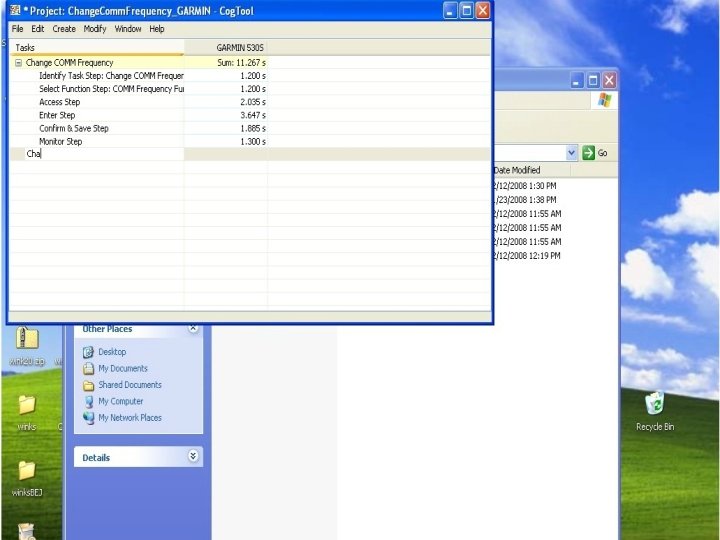Screen dimensions: 720x540
Task: Click the Tasks column header
Action: [x=97, y=48]
